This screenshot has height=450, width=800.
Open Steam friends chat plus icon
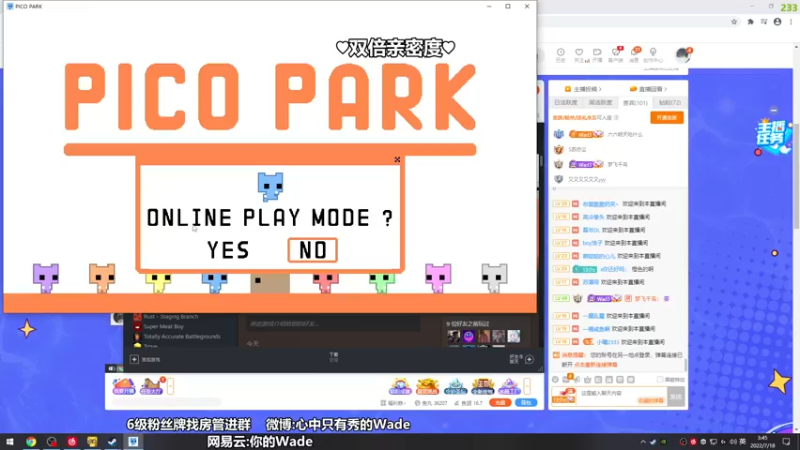click(x=529, y=359)
